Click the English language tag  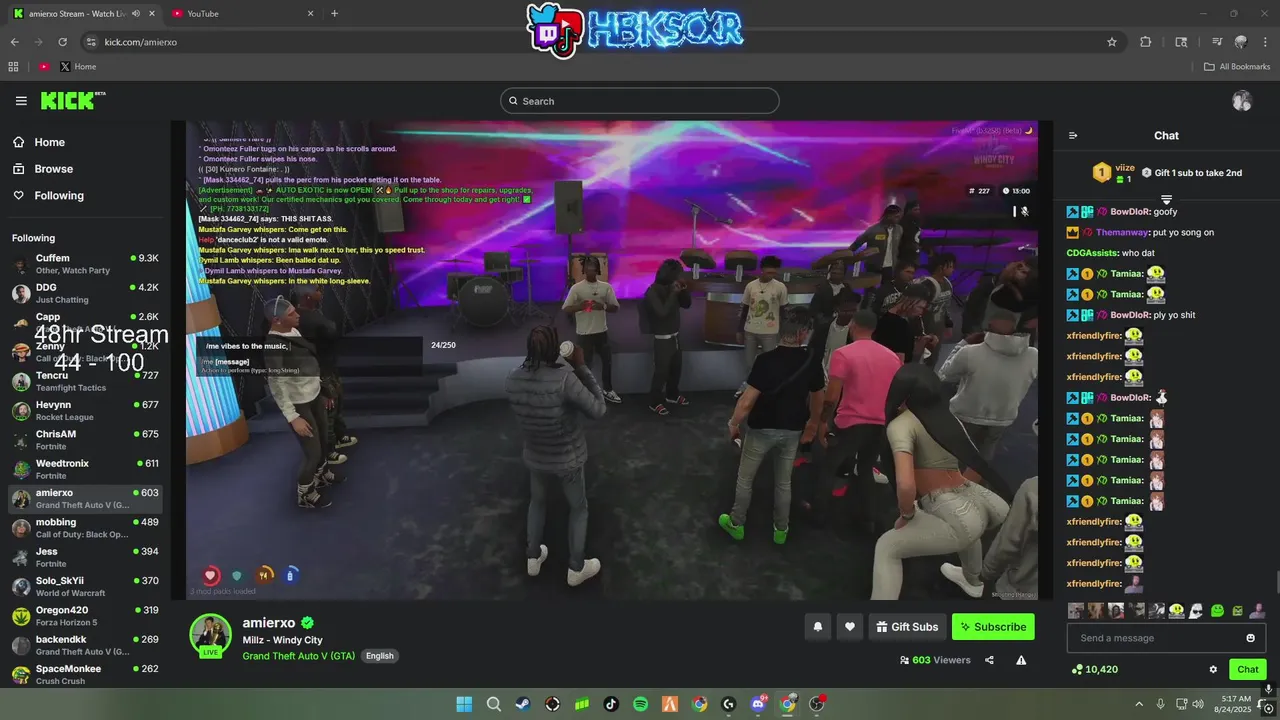coord(380,656)
